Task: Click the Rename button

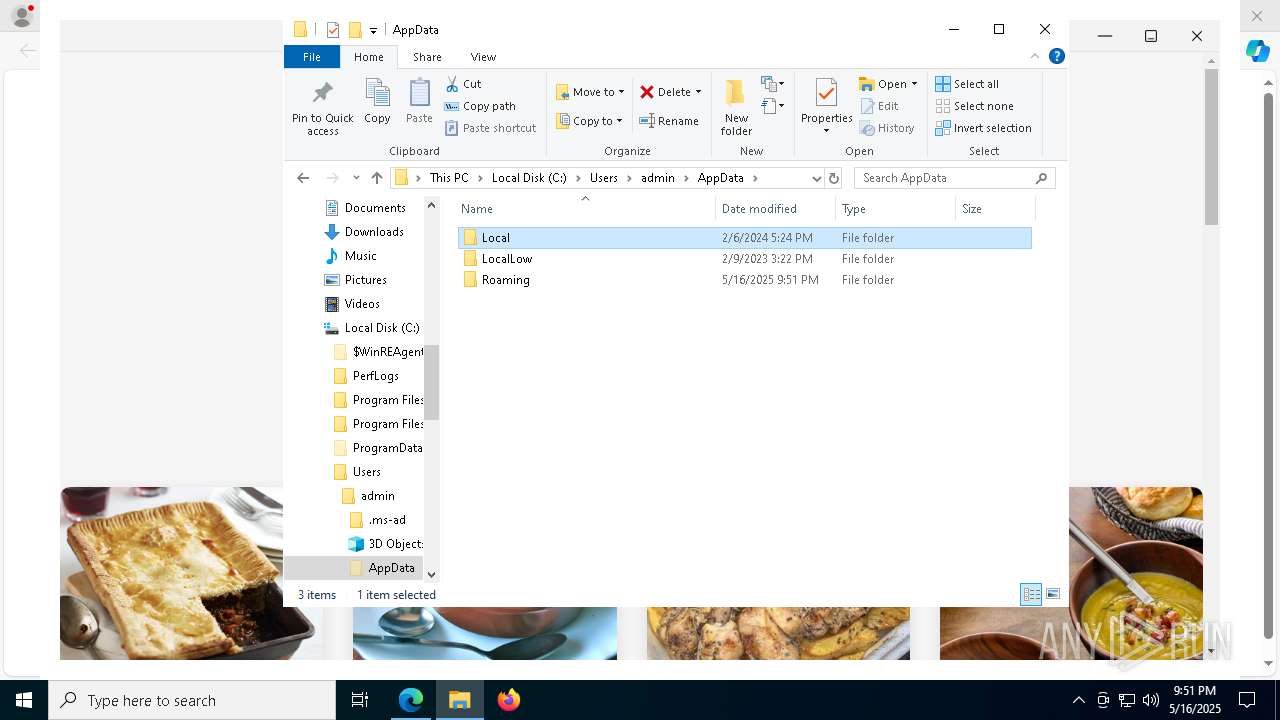Action: tap(669, 121)
